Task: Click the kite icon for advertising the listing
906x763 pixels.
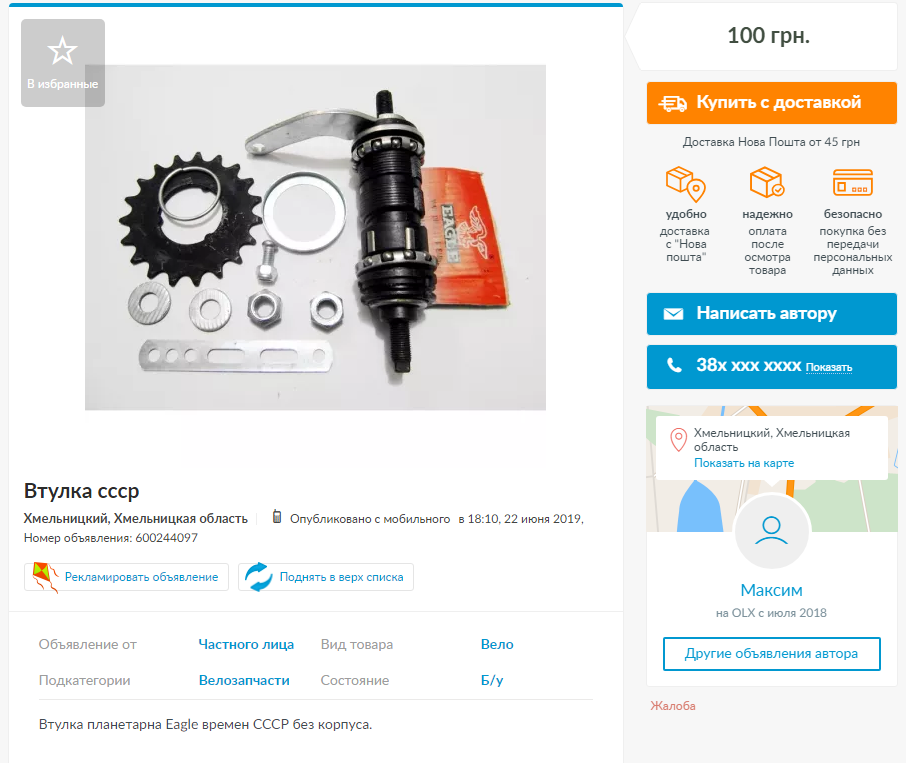Action: tap(46, 577)
